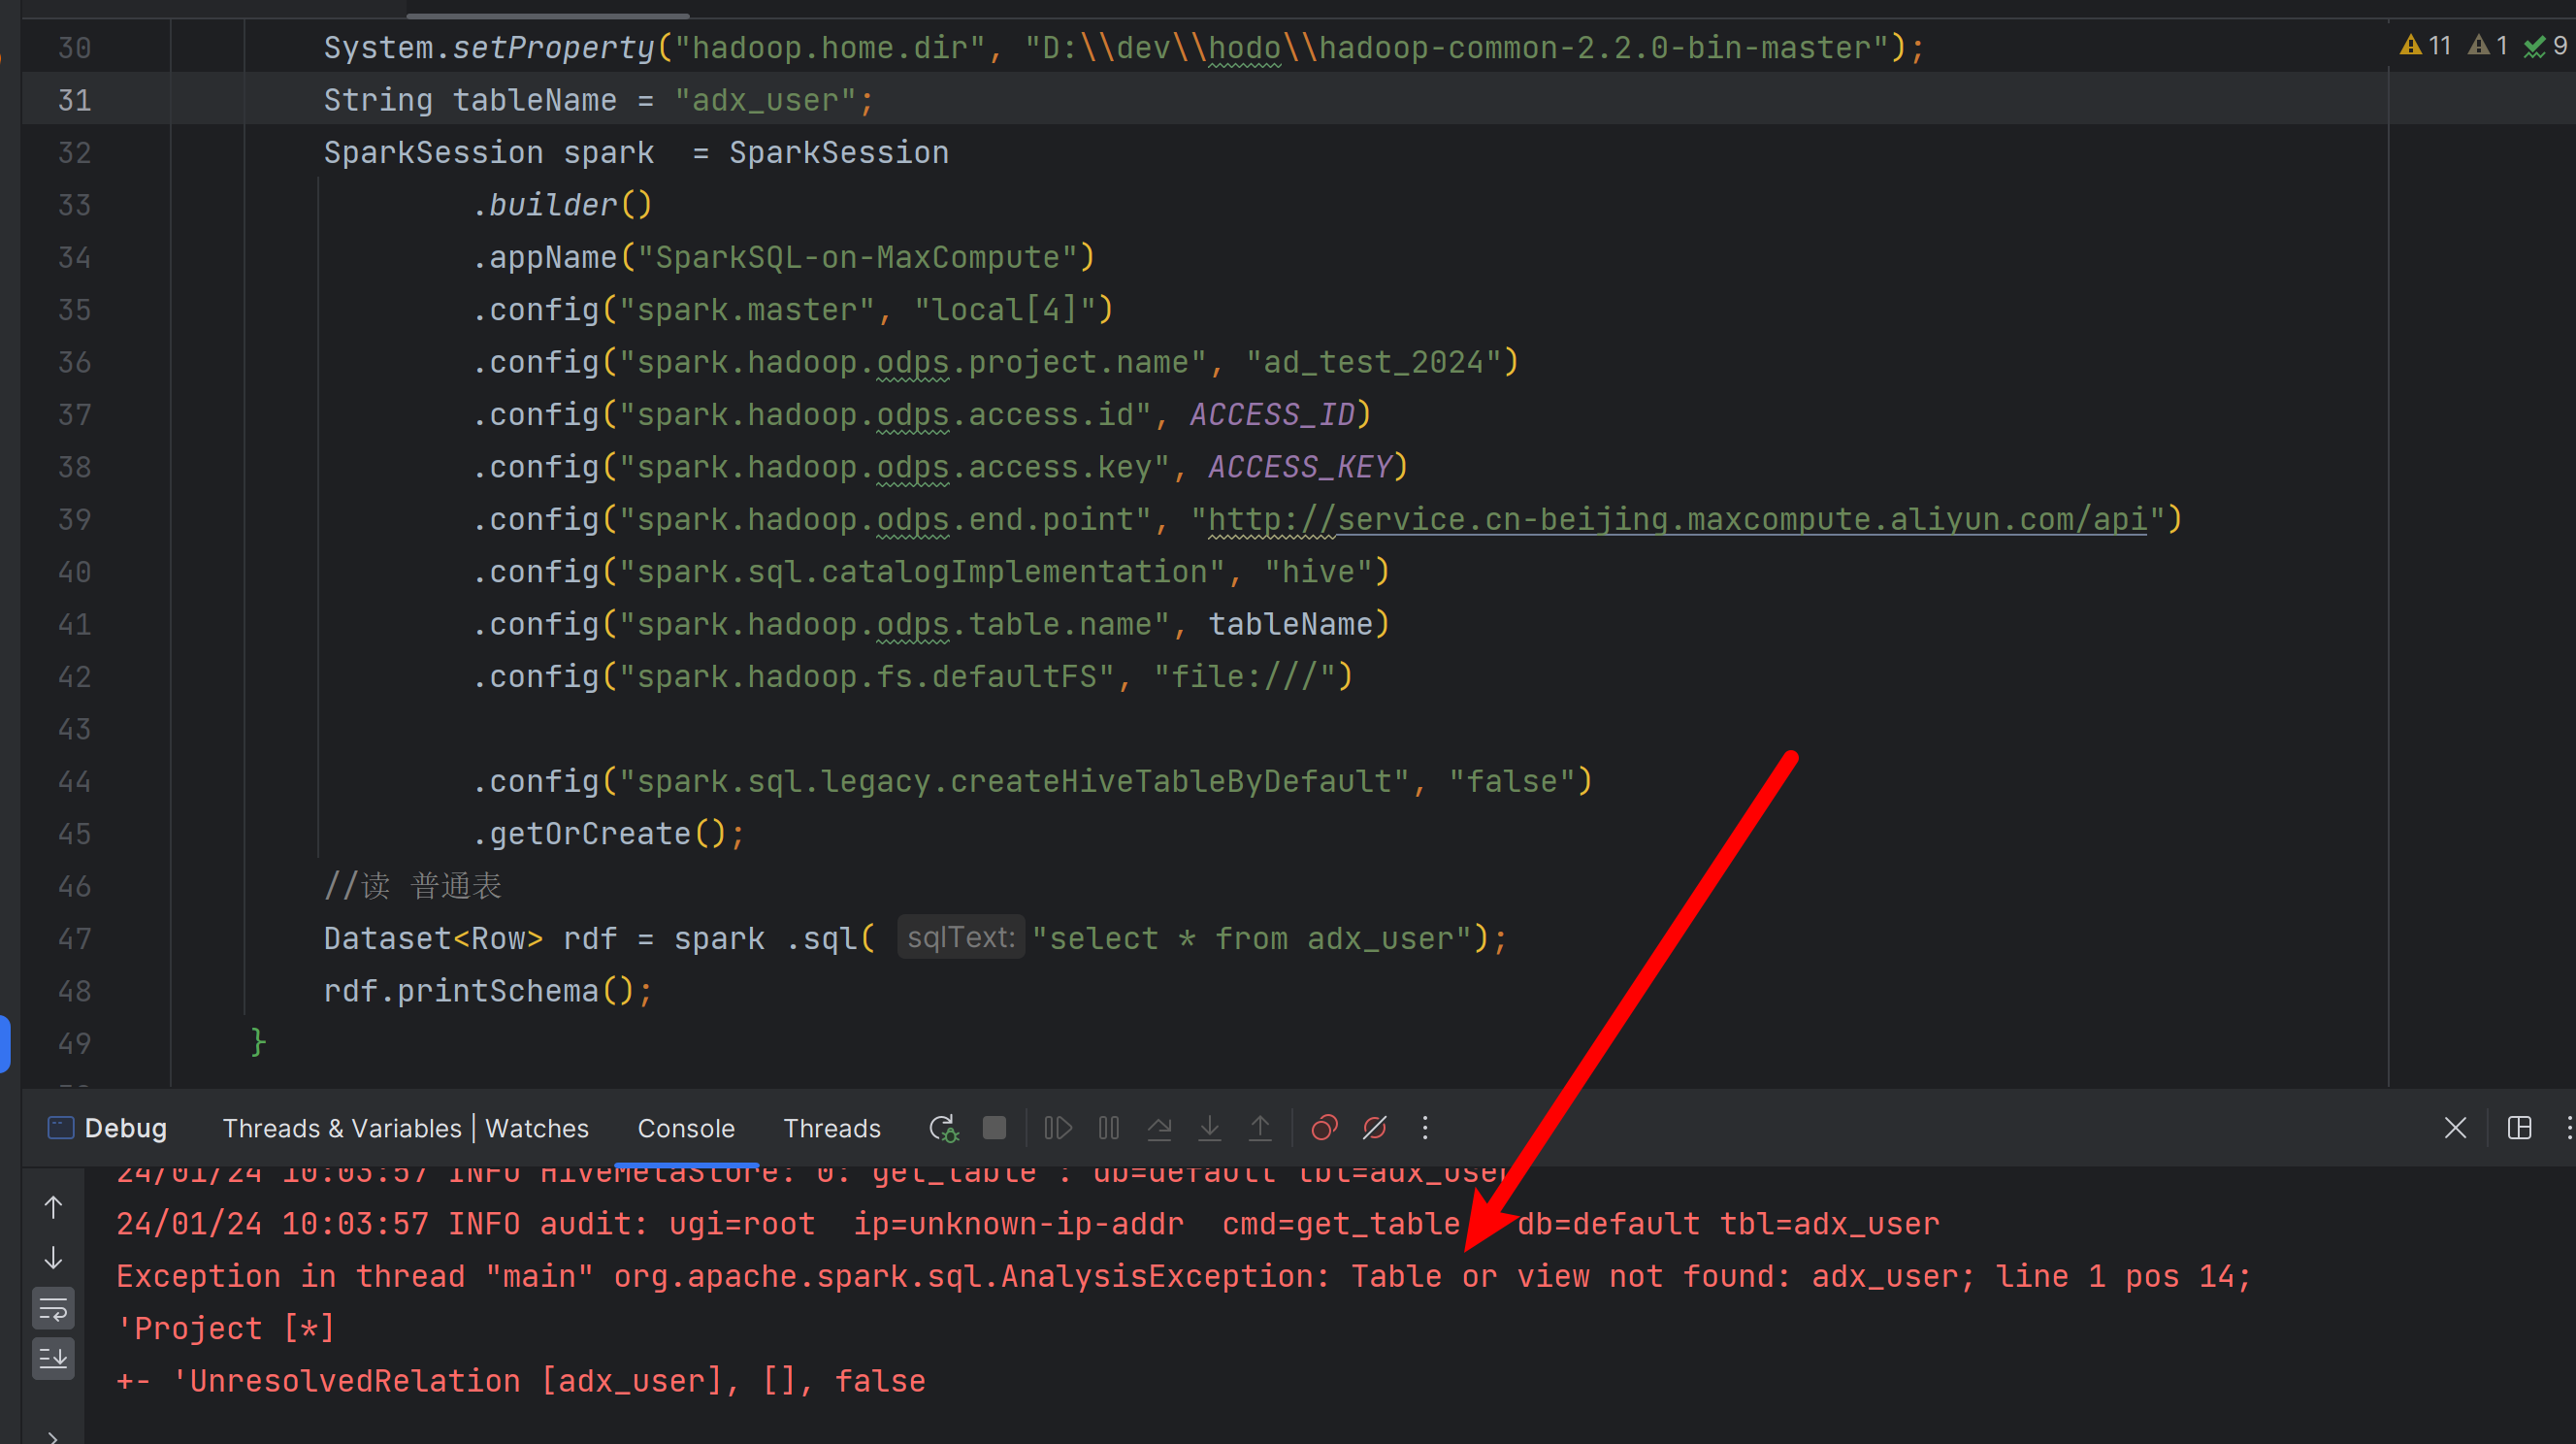Open debug layout settings icon
The image size is (2576, 1444).
point(2519,1128)
